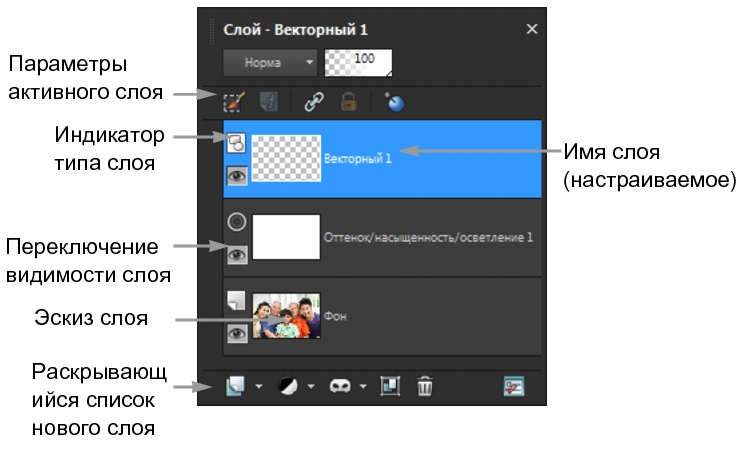Click the mask layer icon
Viewport: 740px width, 458px height.
[x=343, y=385]
